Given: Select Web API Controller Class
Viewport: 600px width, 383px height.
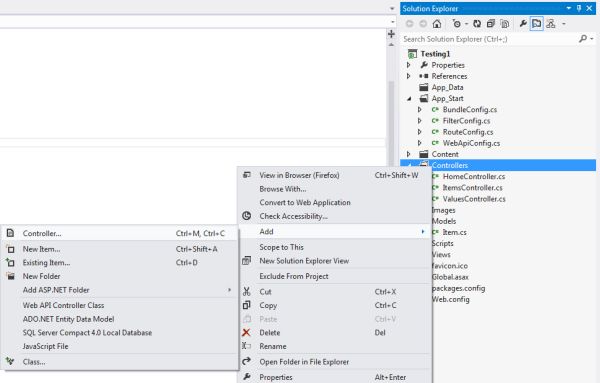Looking at the screenshot, I should pos(120,305).
